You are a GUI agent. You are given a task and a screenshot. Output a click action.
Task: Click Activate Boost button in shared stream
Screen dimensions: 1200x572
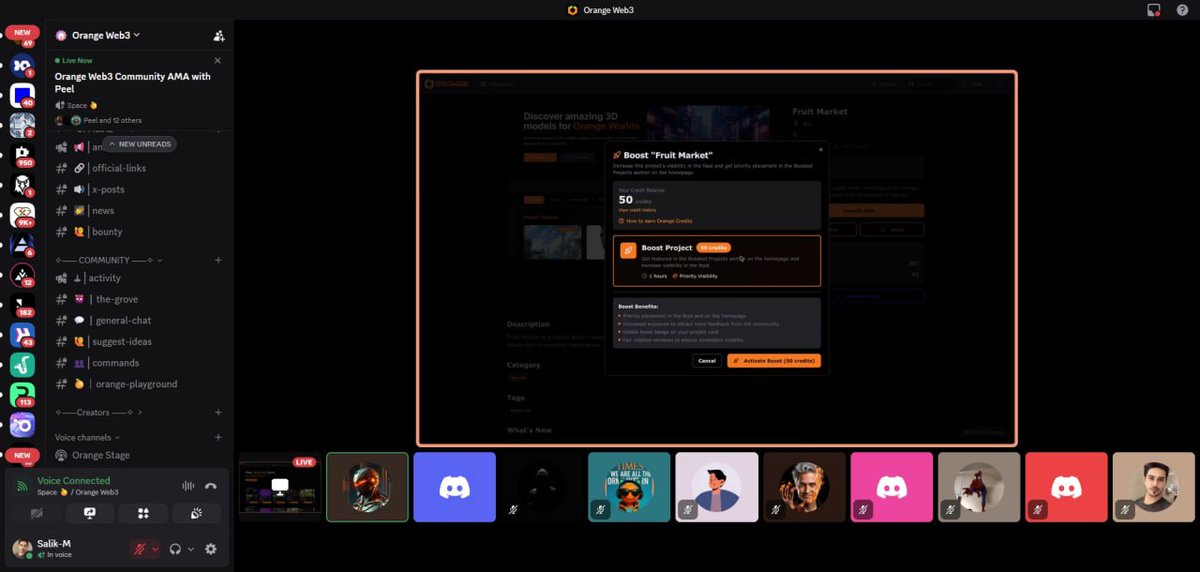tap(773, 360)
